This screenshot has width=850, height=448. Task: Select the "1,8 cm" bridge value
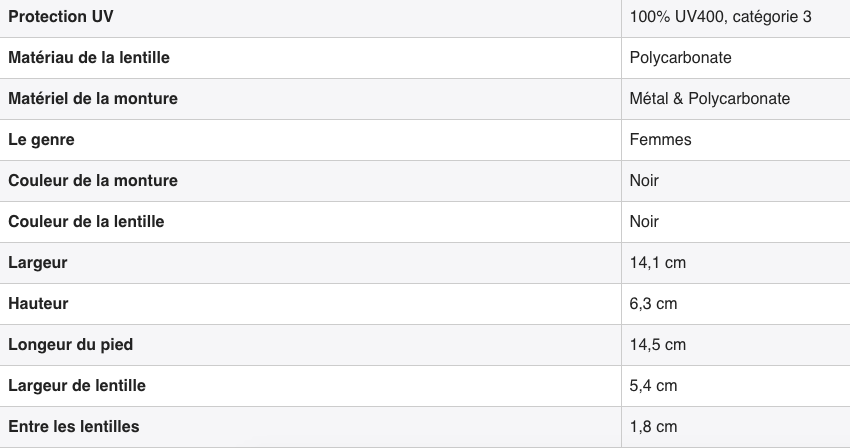click(x=653, y=427)
